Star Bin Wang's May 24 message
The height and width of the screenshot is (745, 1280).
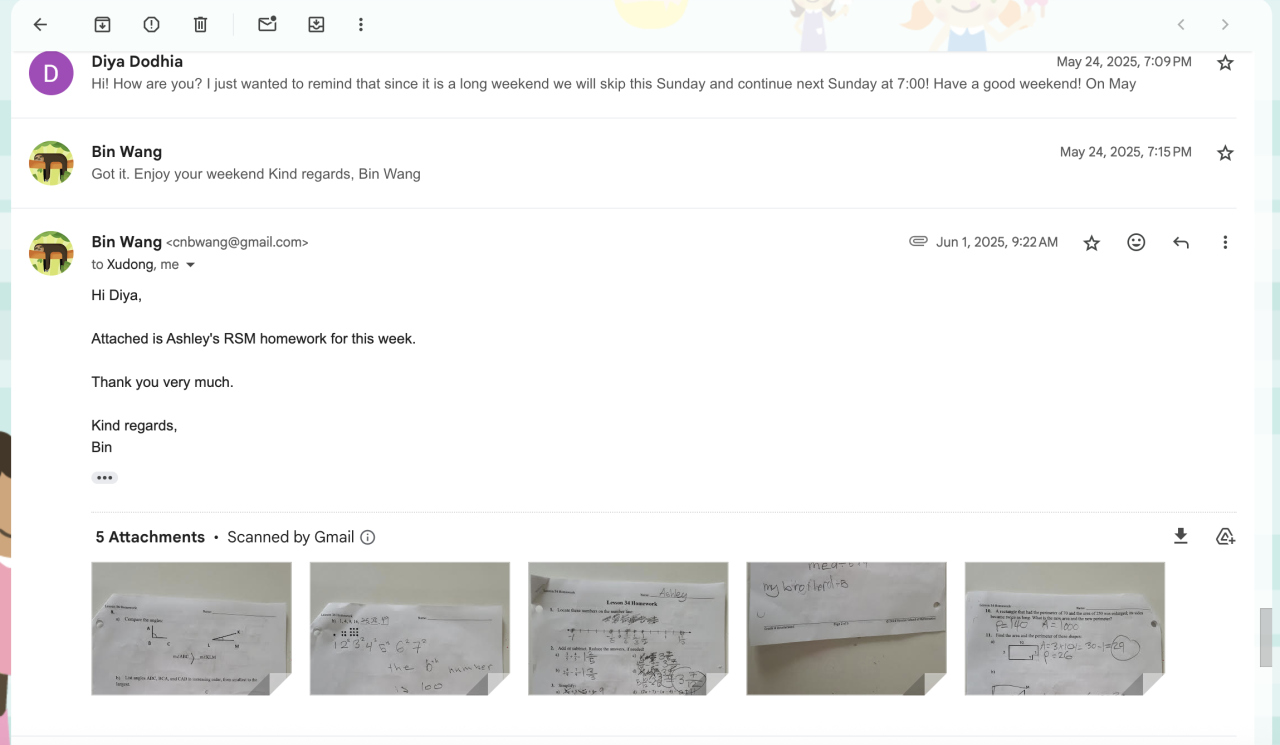[x=1225, y=153]
